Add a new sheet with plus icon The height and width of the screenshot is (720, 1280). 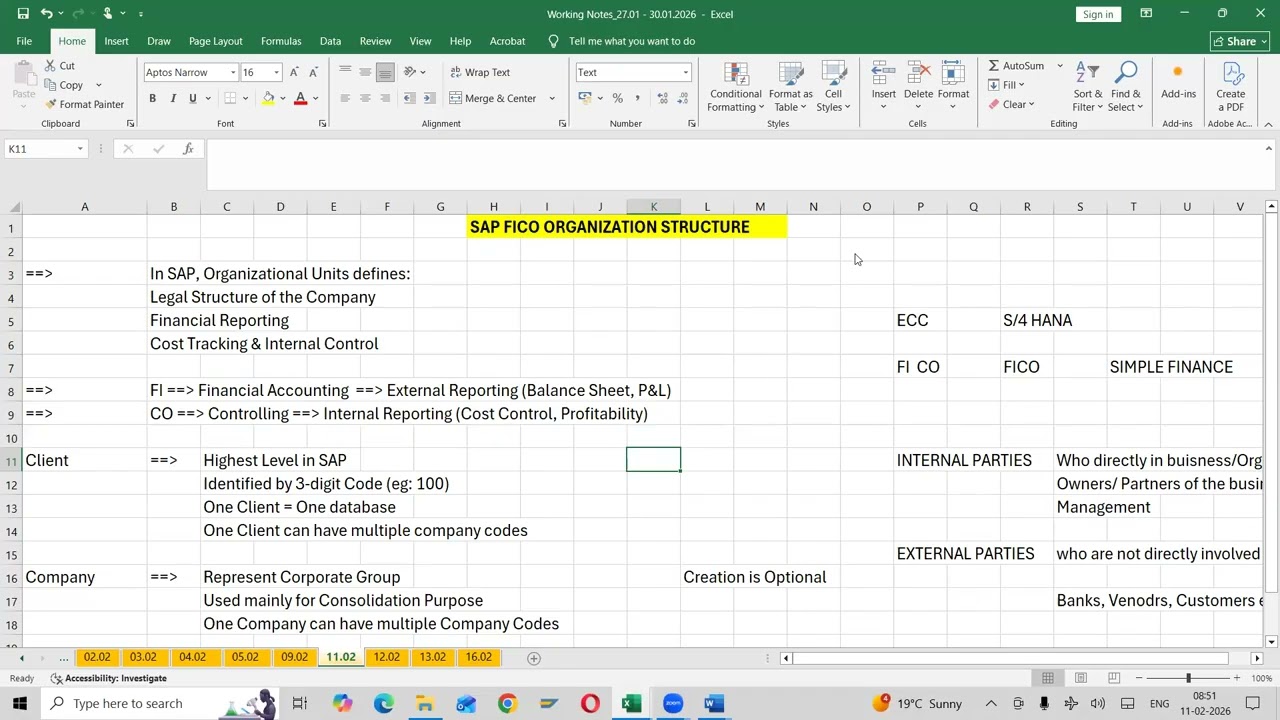point(534,658)
